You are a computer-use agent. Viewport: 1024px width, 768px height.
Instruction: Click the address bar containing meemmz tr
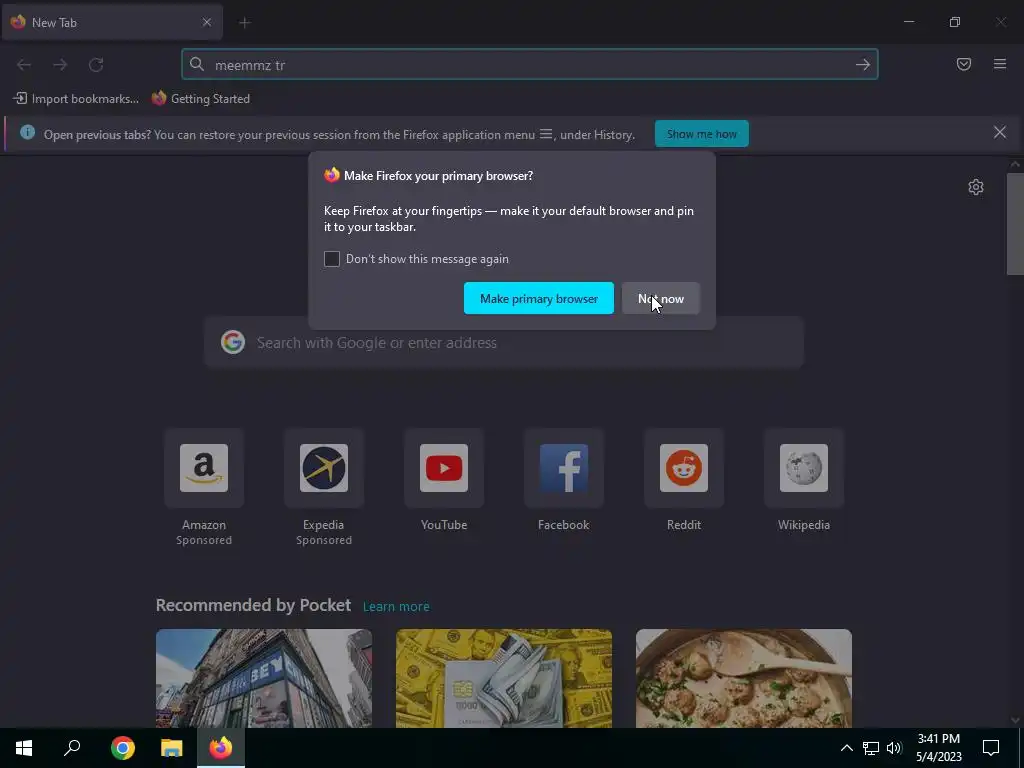point(530,65)
